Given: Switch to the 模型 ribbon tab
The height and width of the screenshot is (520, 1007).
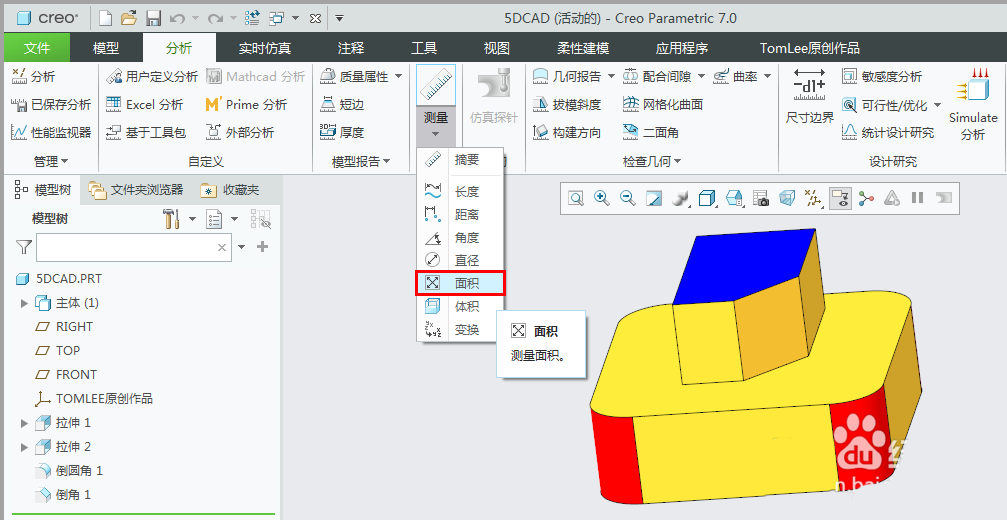Looking at the screenshot, I should pos(106,48).
